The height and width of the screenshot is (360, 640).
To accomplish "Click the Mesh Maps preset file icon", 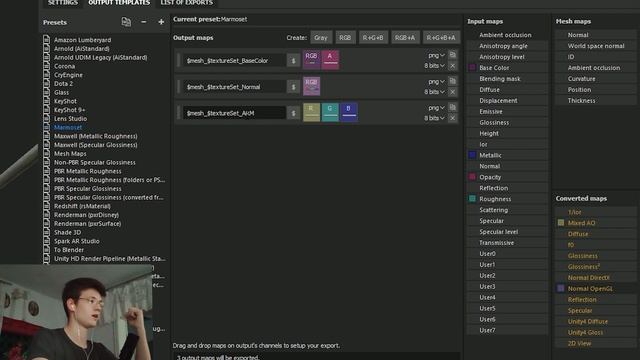I will tap(47, 153).
